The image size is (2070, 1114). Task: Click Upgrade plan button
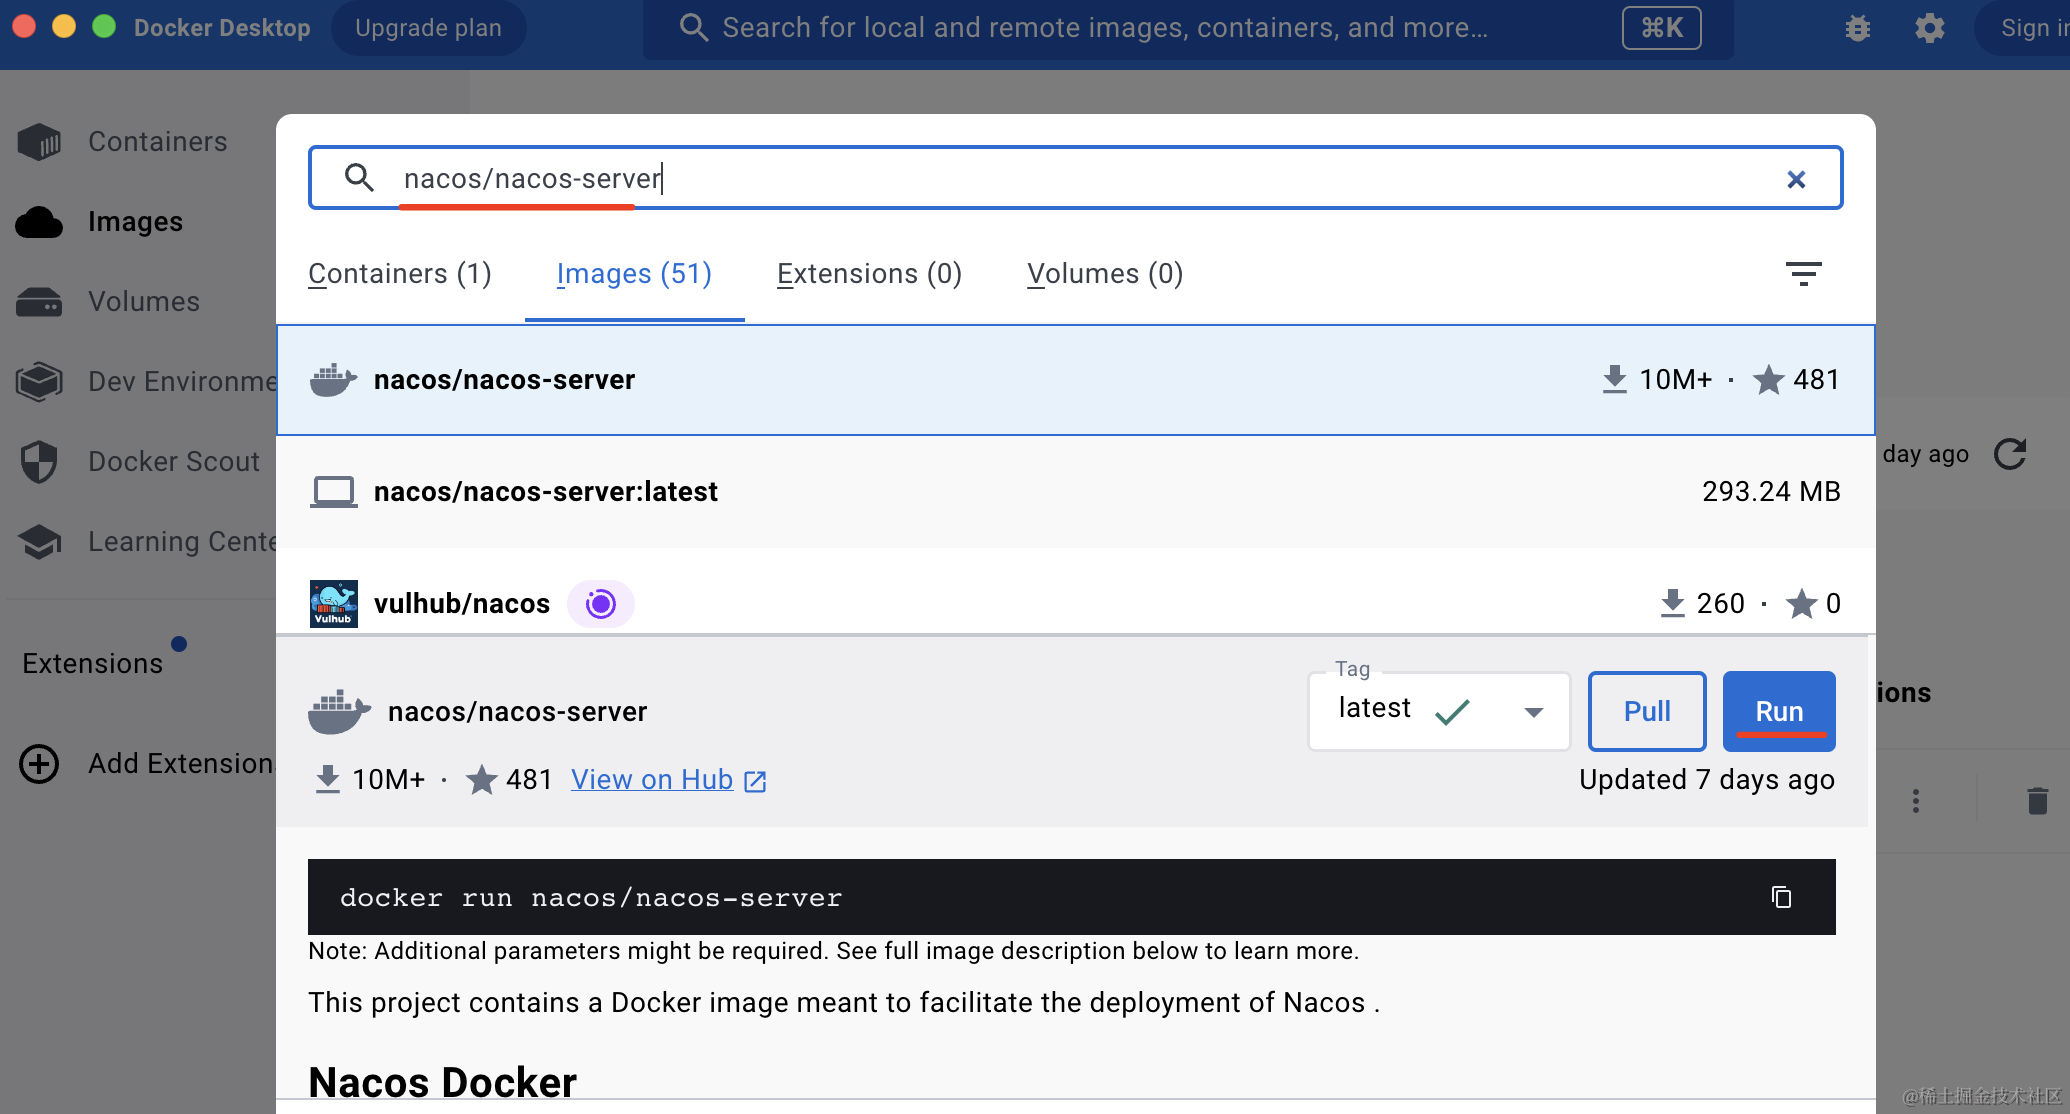click(x=428, y=28)
